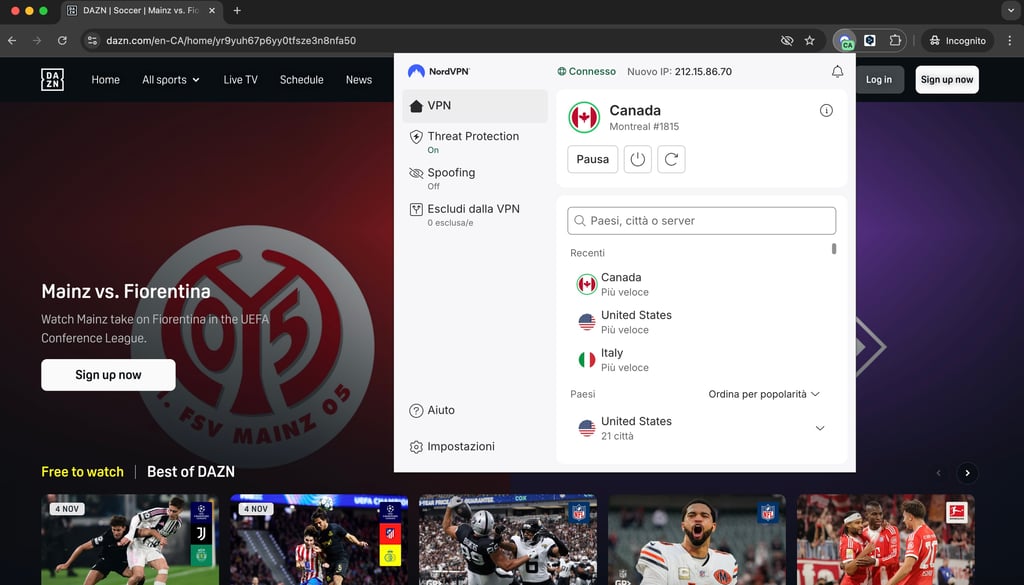
Task: Open the browser extensions puzzle icon
Action: [x=895, y=40]
